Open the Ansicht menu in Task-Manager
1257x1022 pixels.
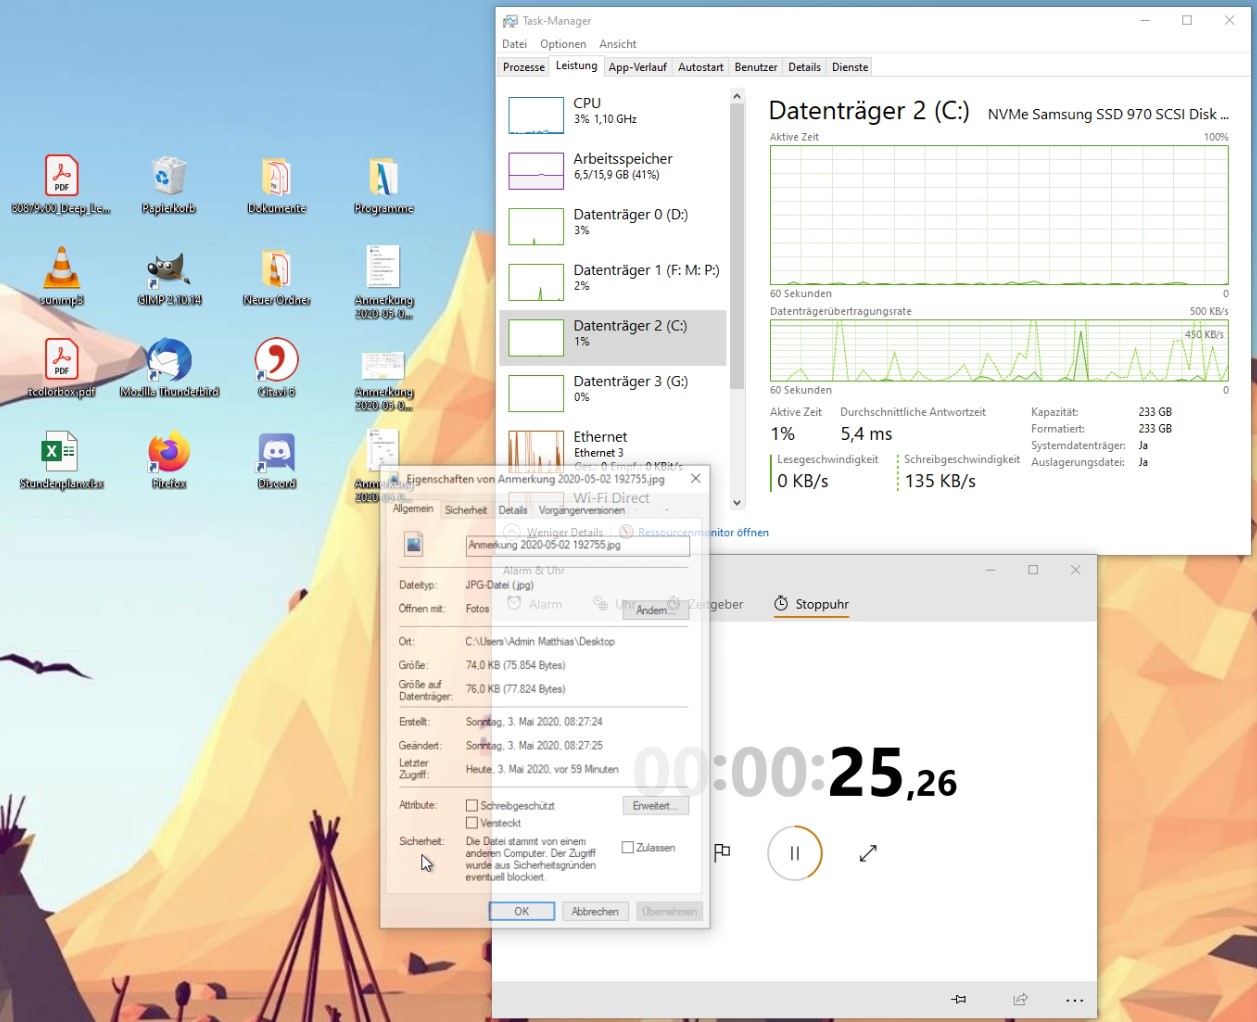click(617, 44)
